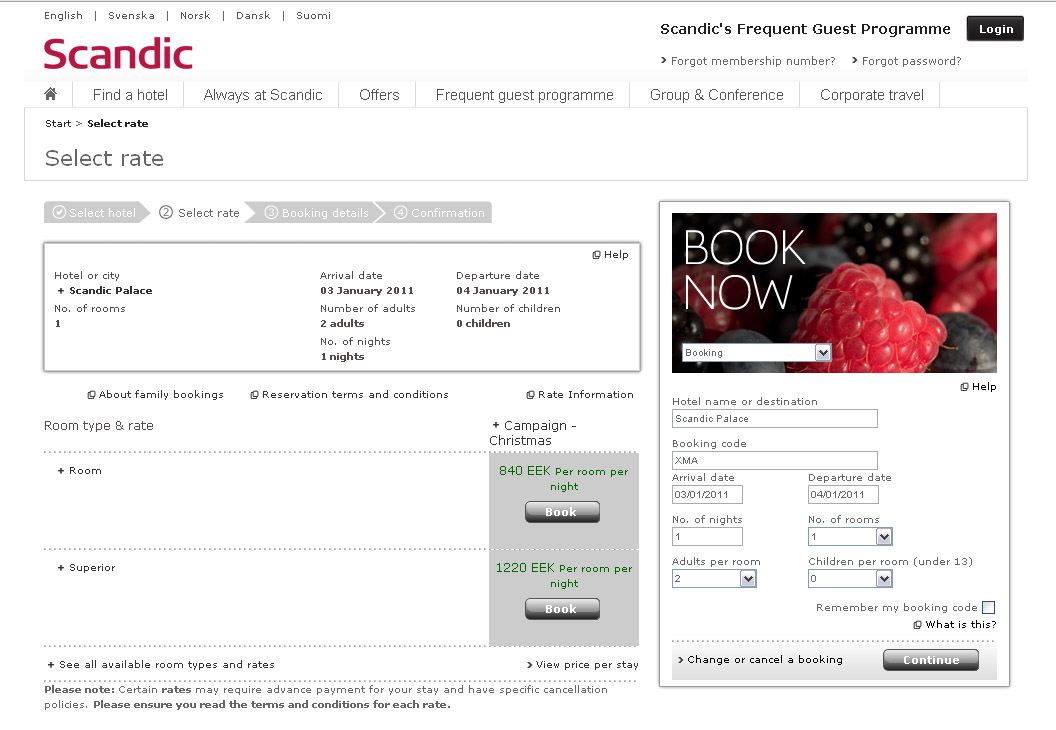Go back to Select hotel step
The height and width of the screenshot is (730, 1056).
pos(95,213)
